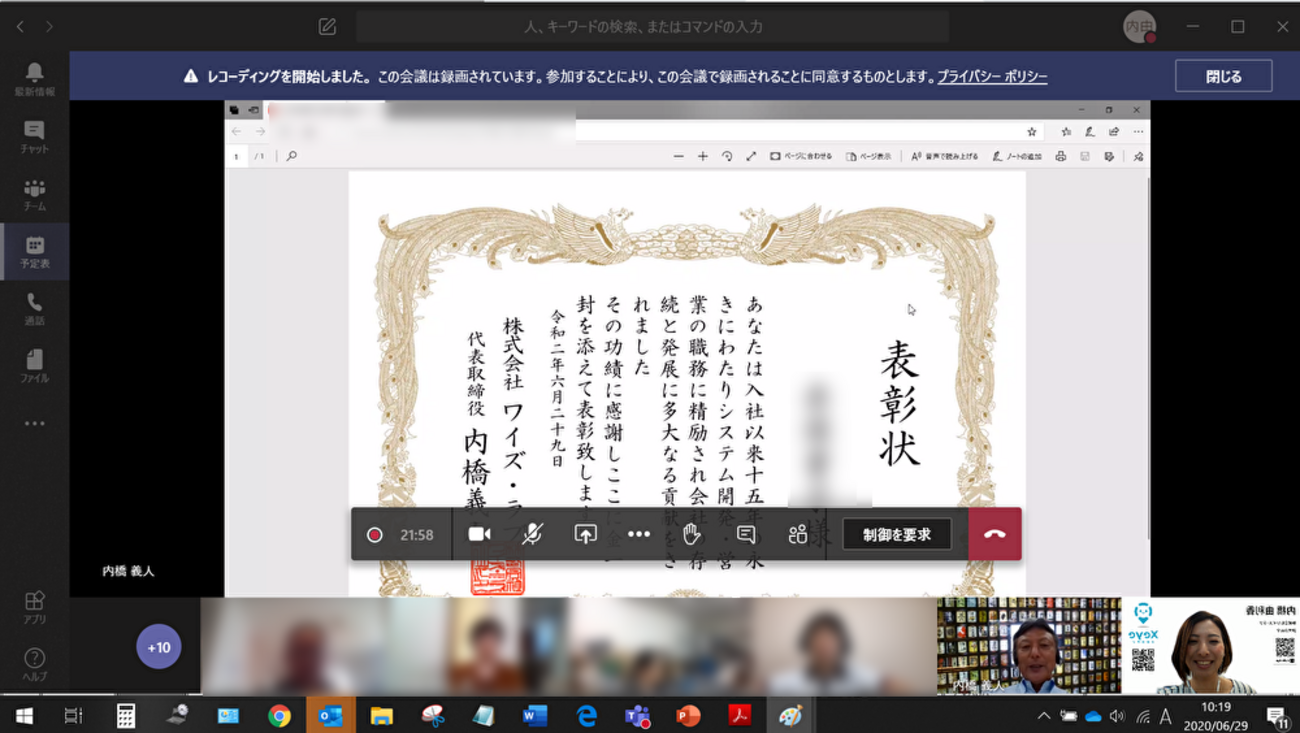Show the +10 additional participants
The image size is (1300, 733).
(x=159, y=647)
